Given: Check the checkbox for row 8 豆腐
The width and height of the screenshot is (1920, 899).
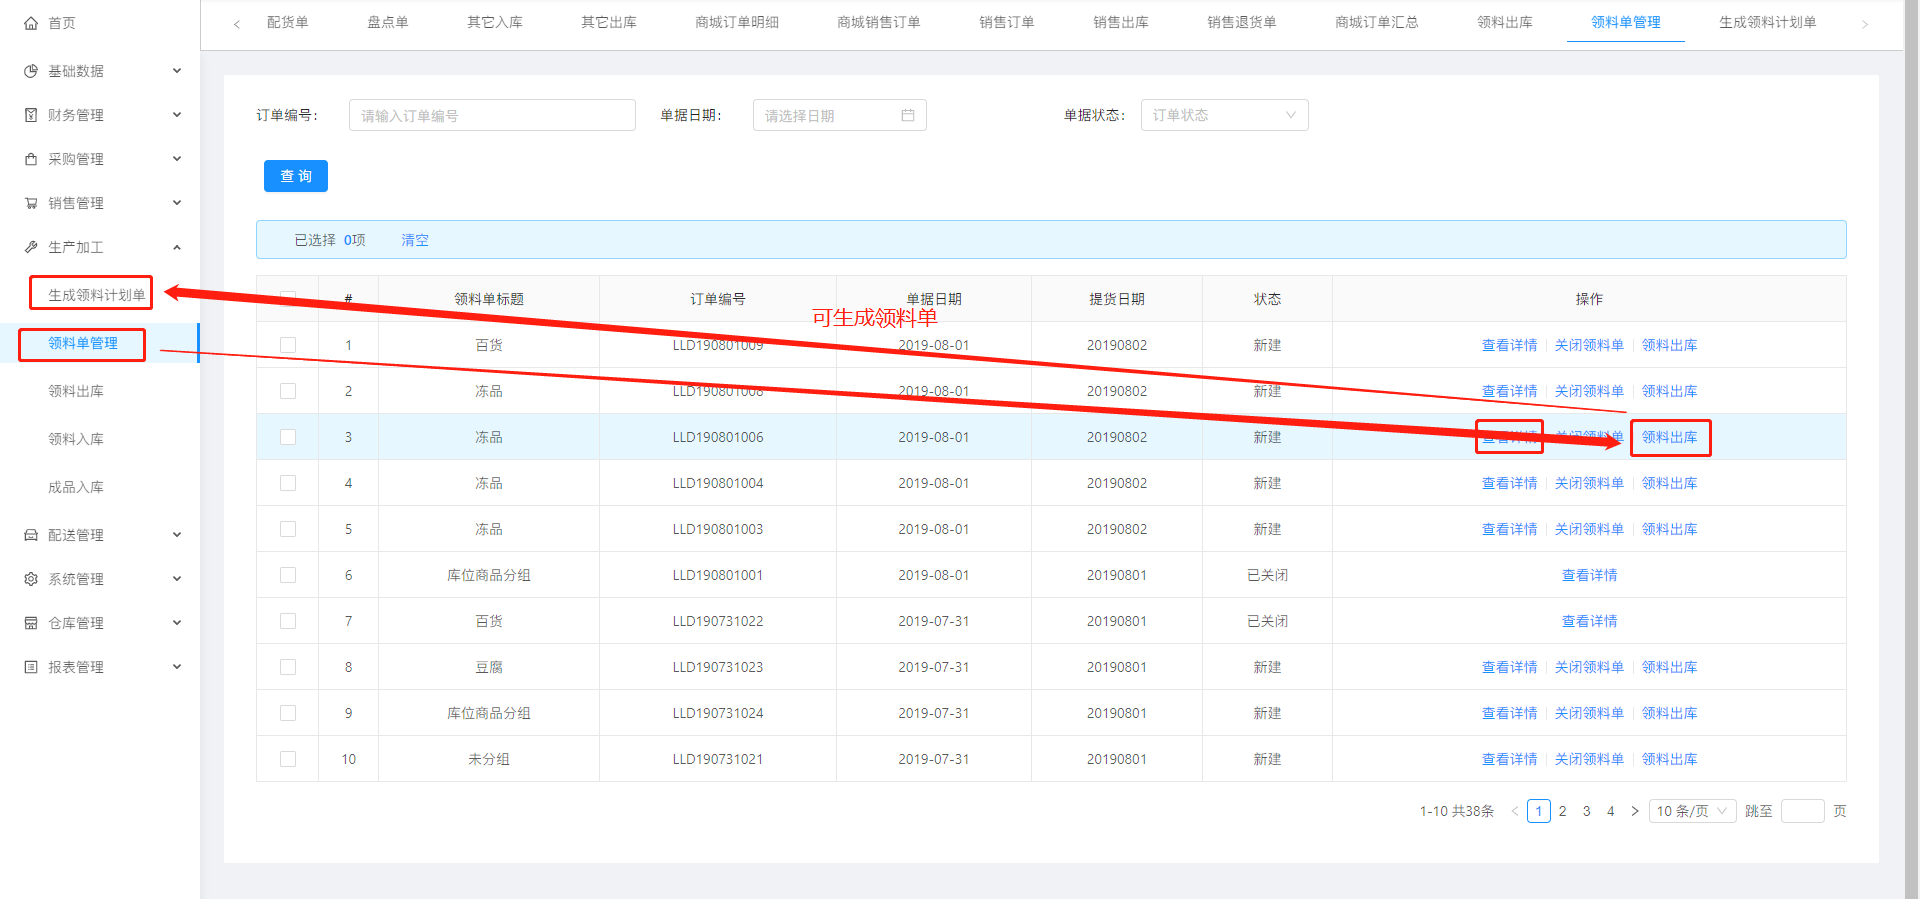Looking at the screenshot, I should point(288,667).
